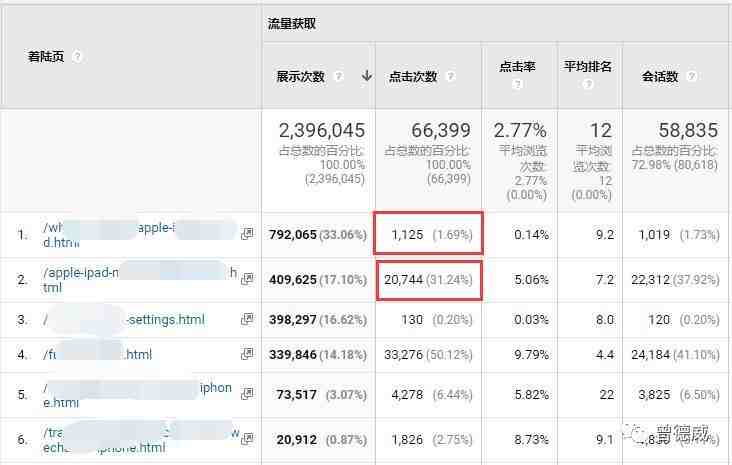Open help icon next to 着陆页 header

coord(77,57)
